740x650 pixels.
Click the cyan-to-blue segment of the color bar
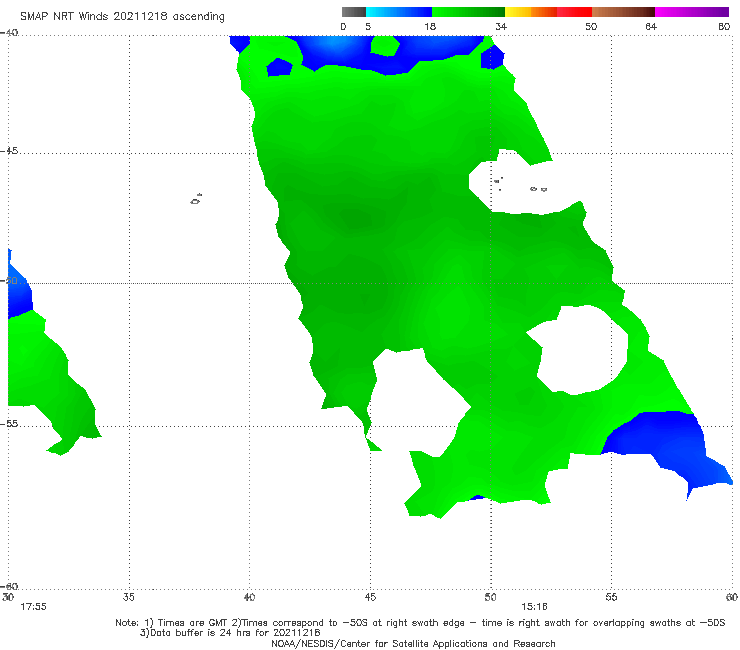(x=399, y=12)
